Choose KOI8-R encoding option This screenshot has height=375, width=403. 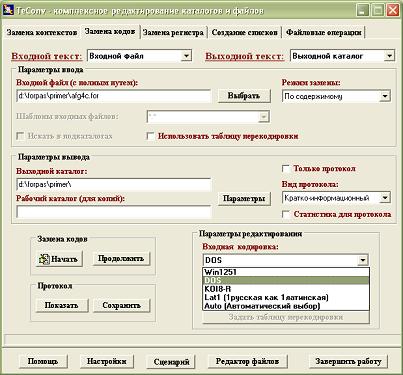coord(286,289)
